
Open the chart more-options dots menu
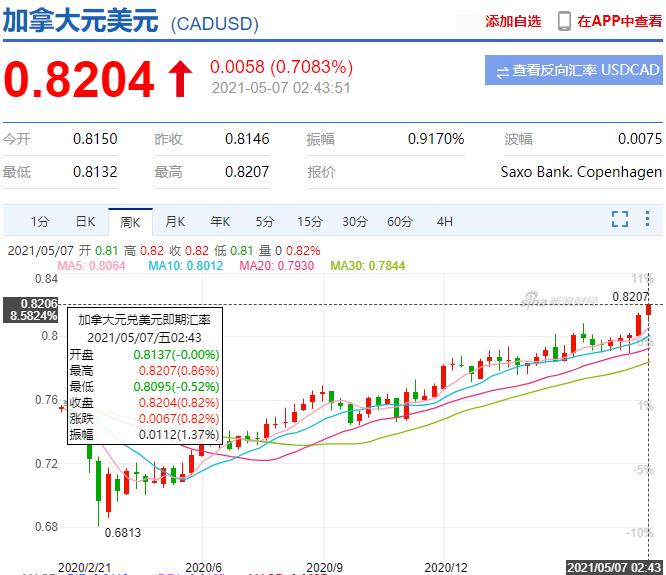point(647,219)
